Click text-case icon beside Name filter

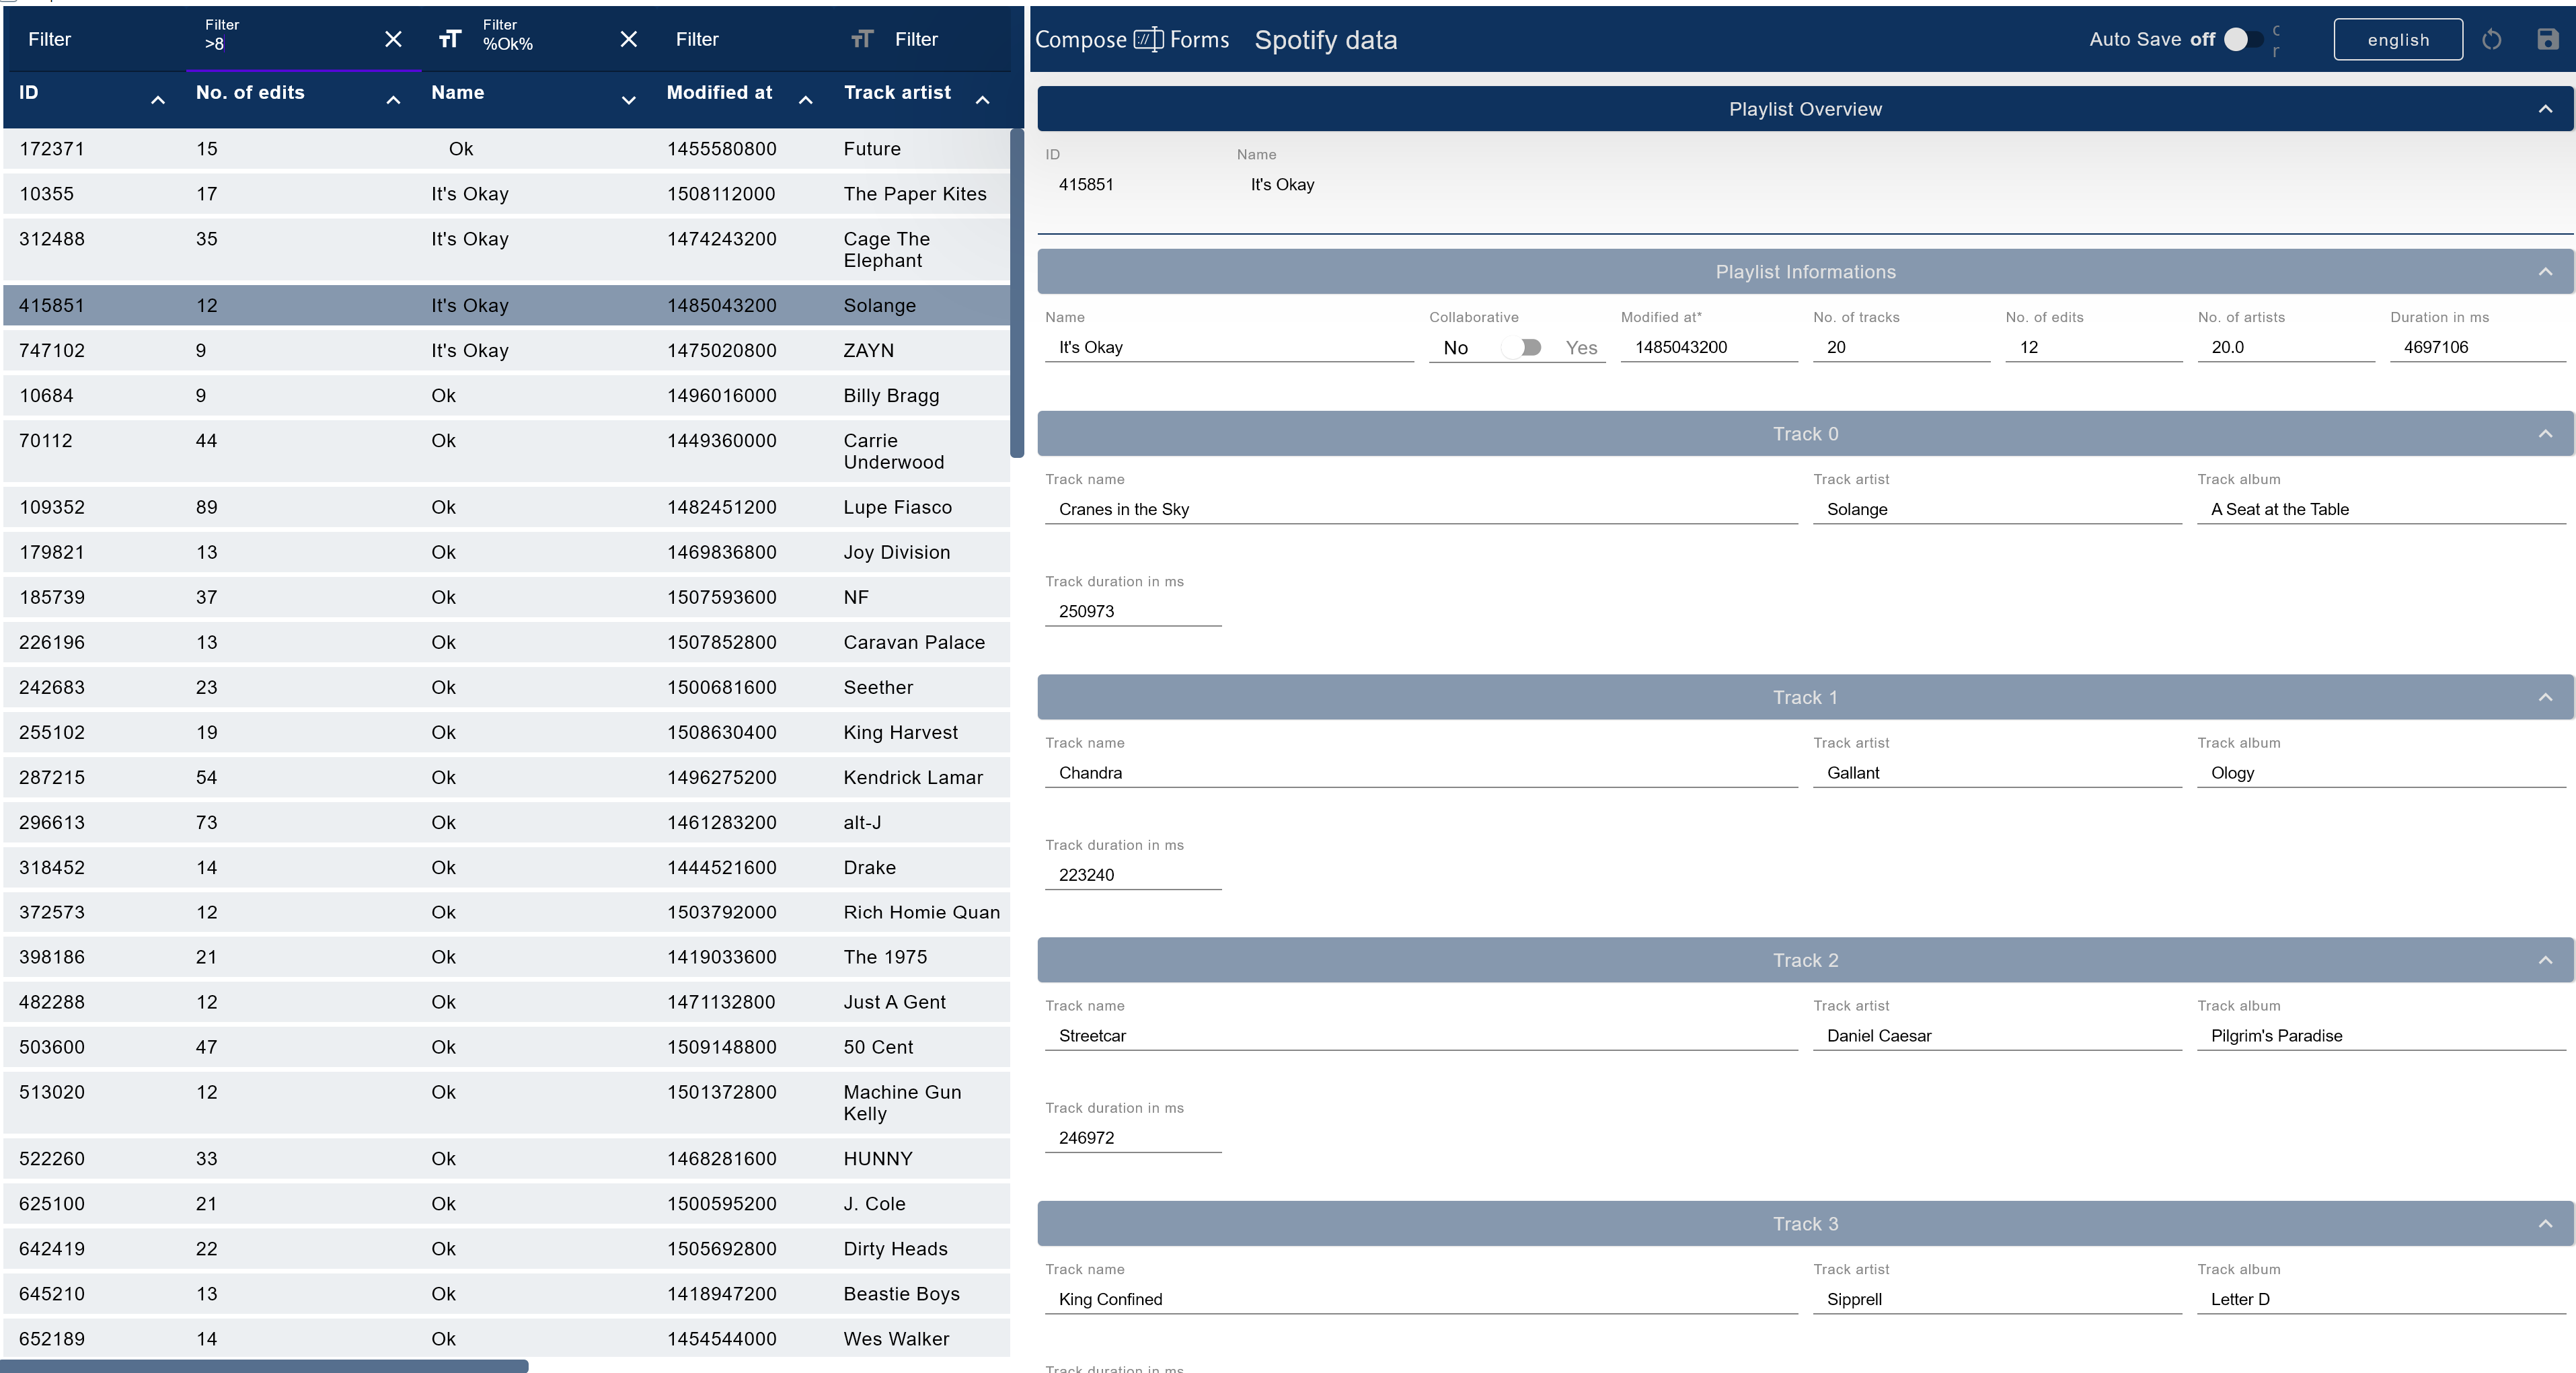[x=450, y=39]
